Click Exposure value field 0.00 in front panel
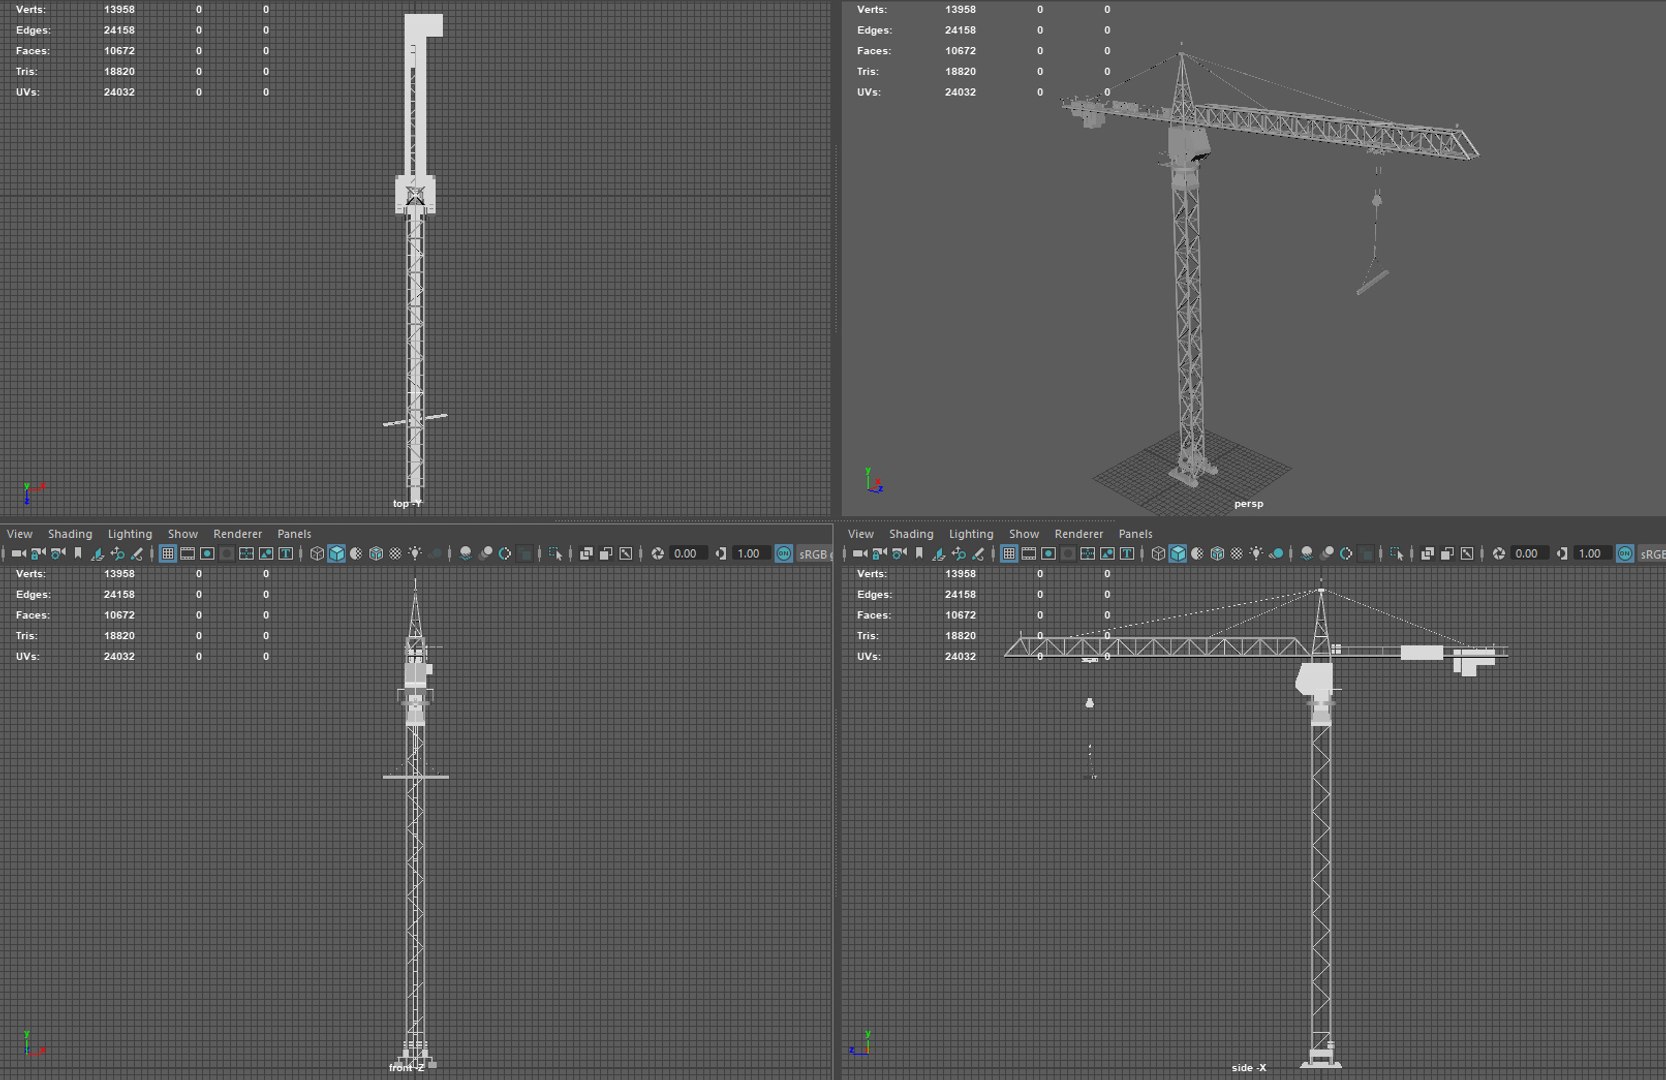The image size is (1666, 1080). coord(688,553)
